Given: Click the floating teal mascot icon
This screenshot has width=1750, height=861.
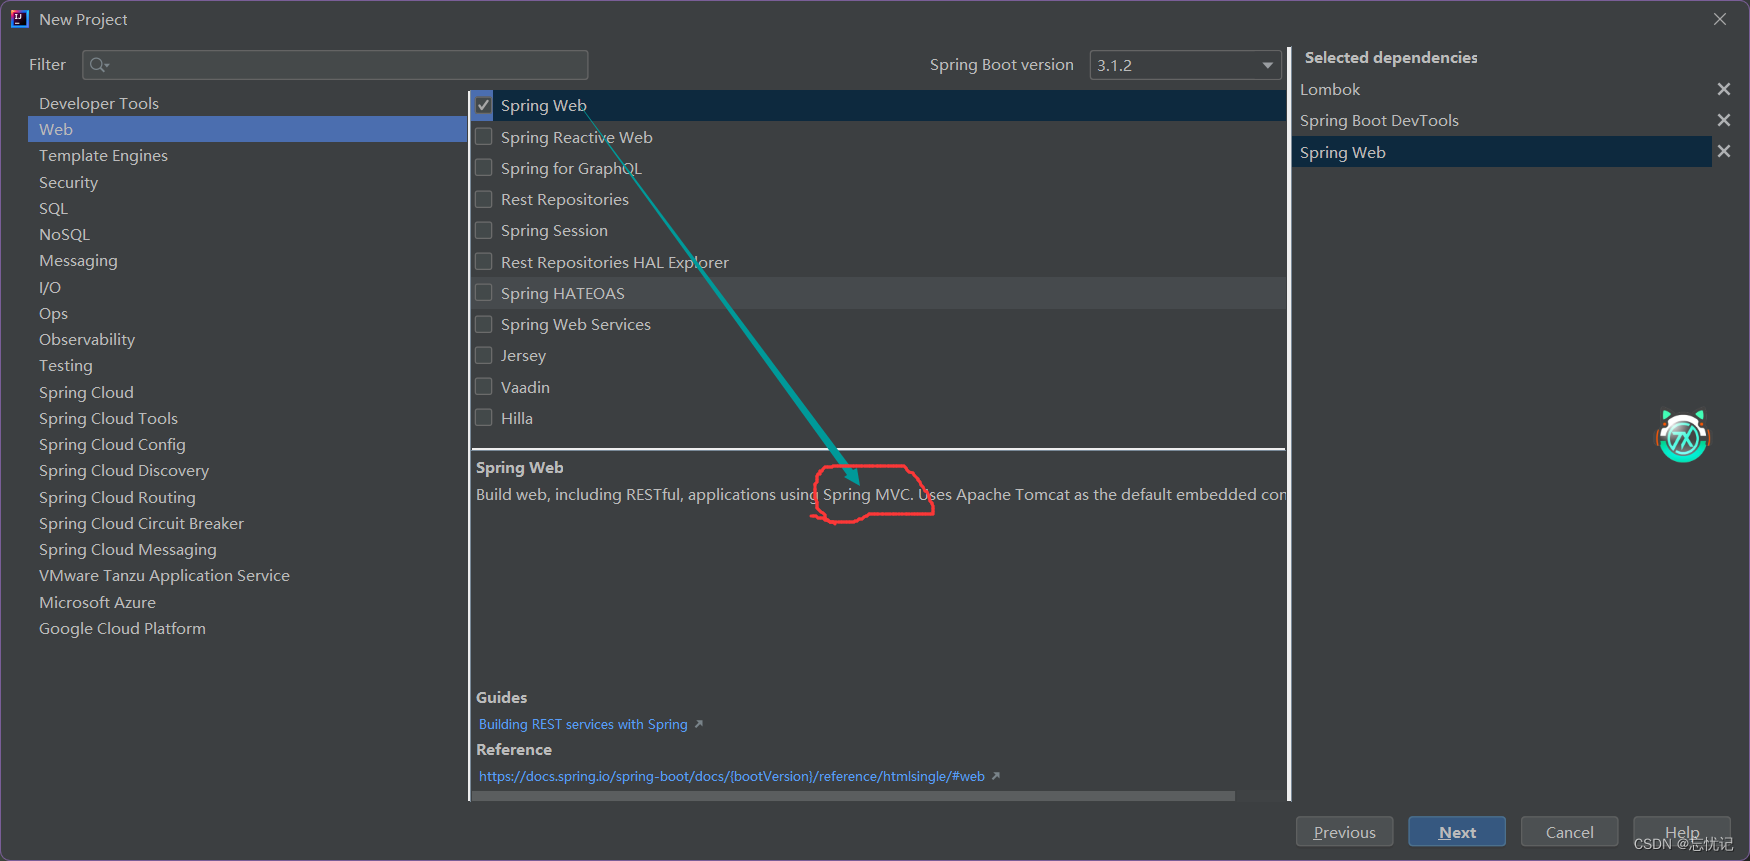Looking at the screenshot, I should tap(1683, 437).
